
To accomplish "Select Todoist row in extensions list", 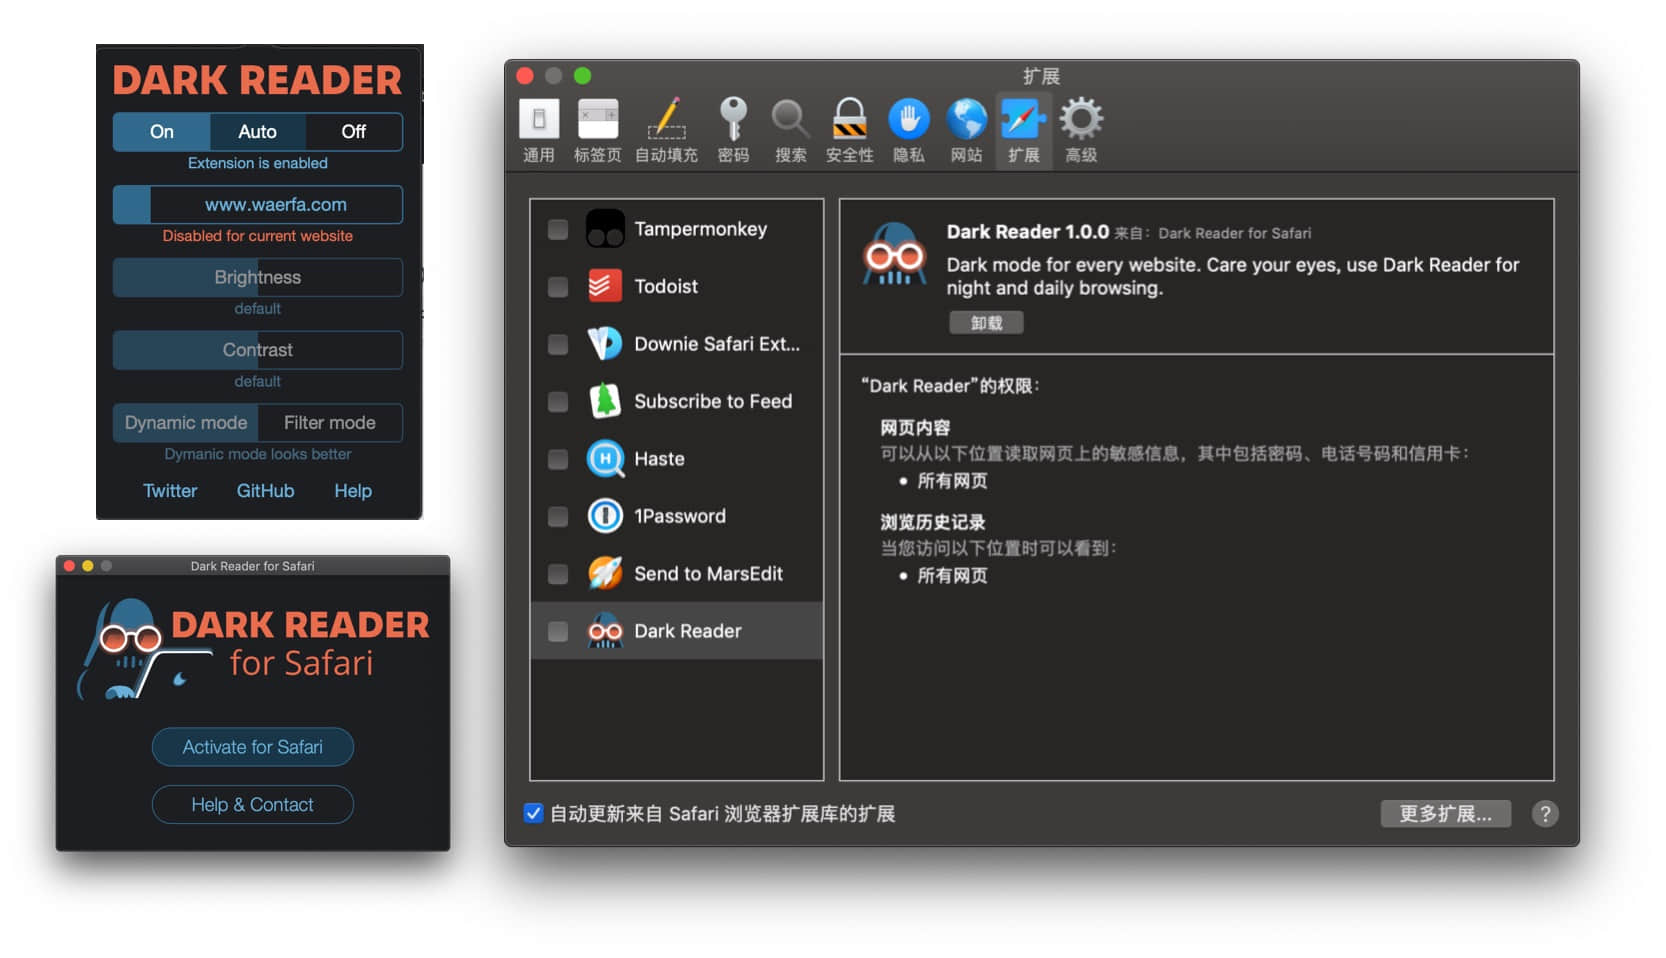I will [x=676, y=286].
